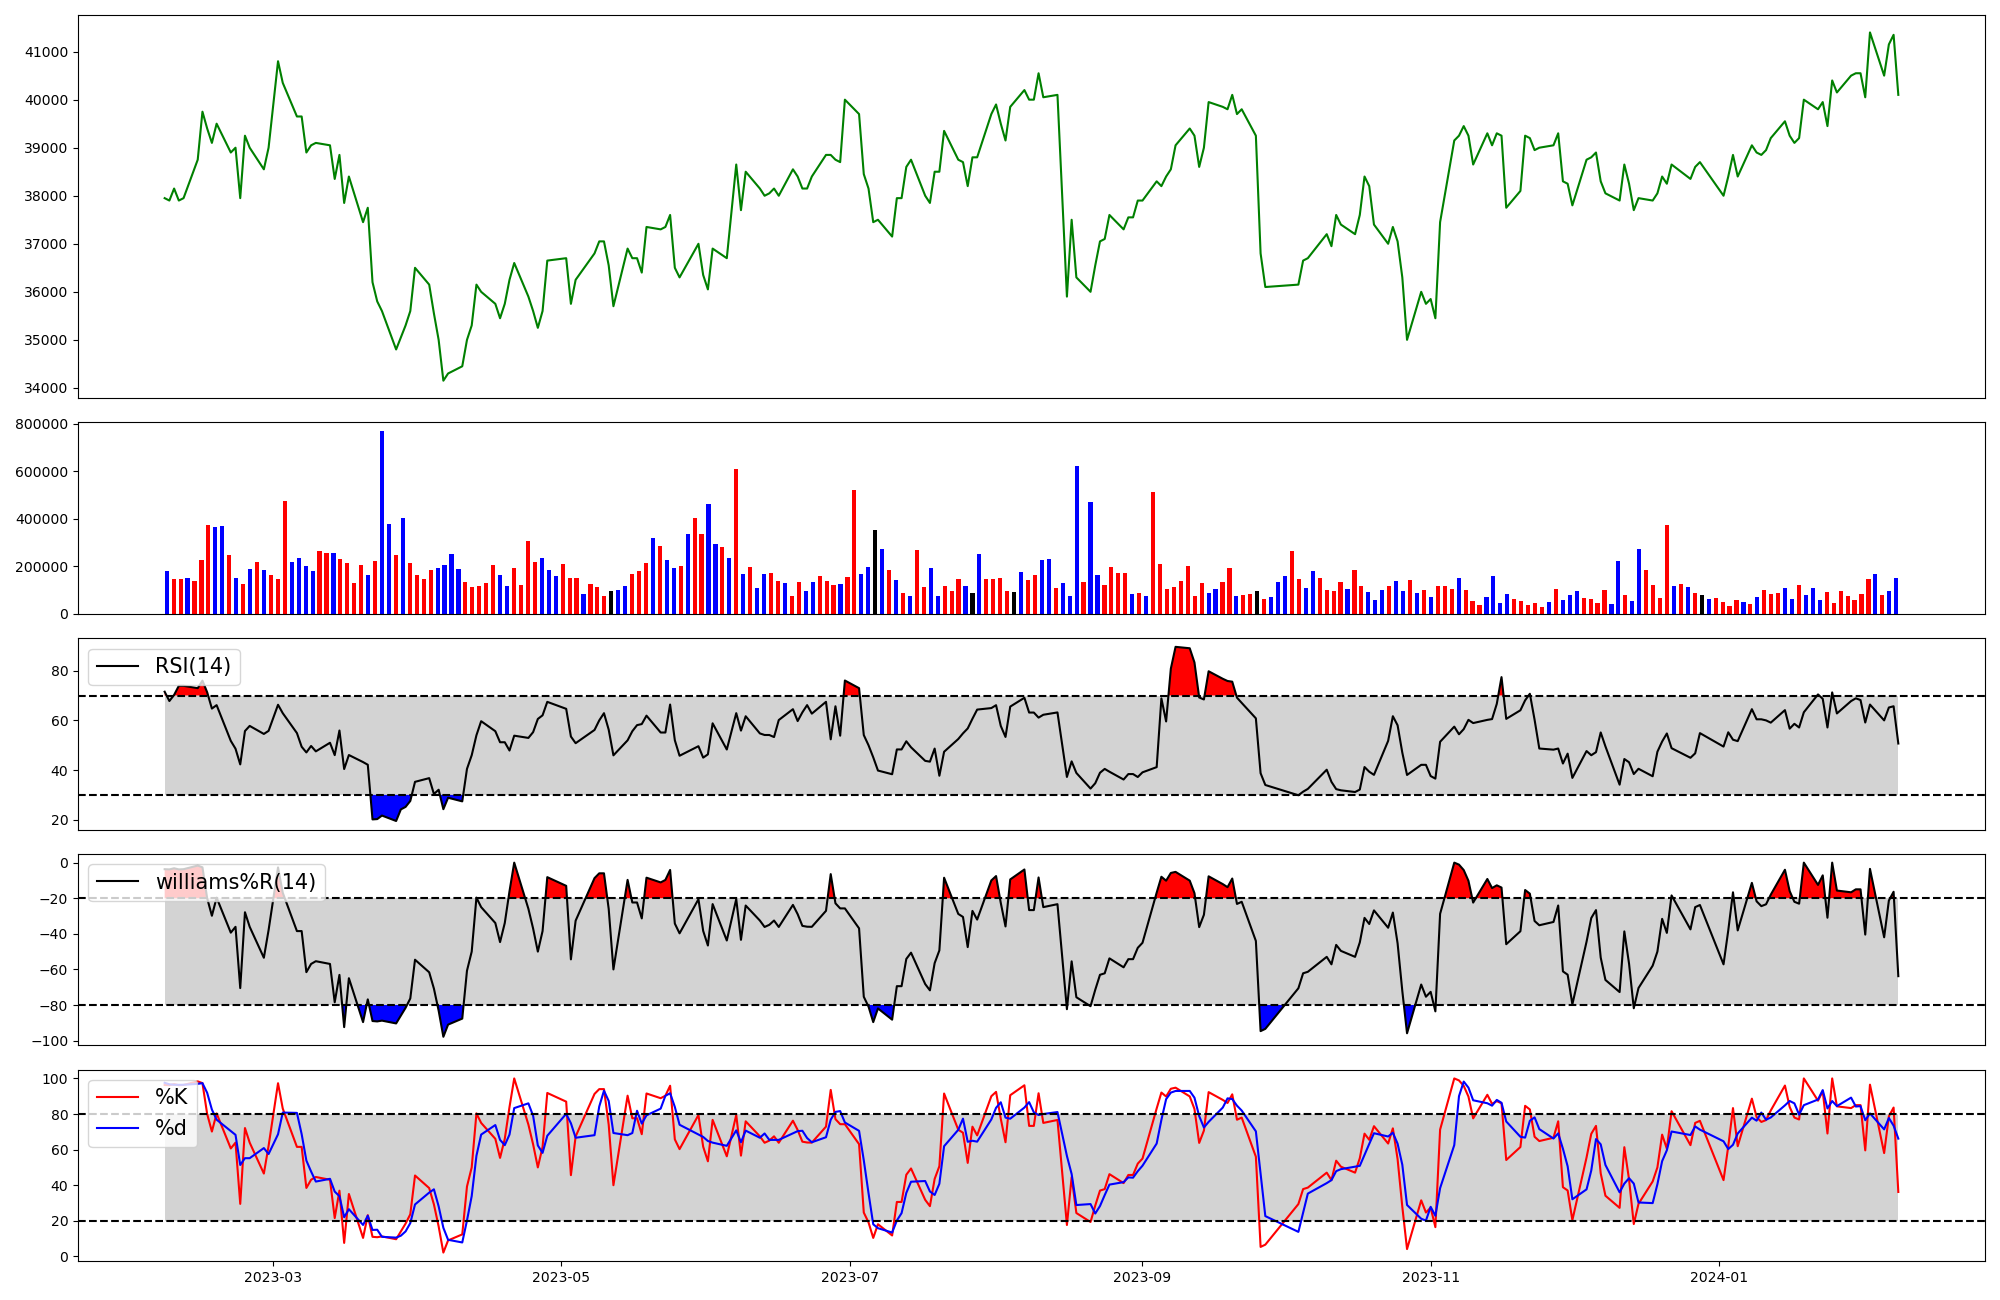Screen dimensions: 2000x1300
Task: Click the largest red RSI overbought area
Action: pyautogui.click(x=1183, y=672)
